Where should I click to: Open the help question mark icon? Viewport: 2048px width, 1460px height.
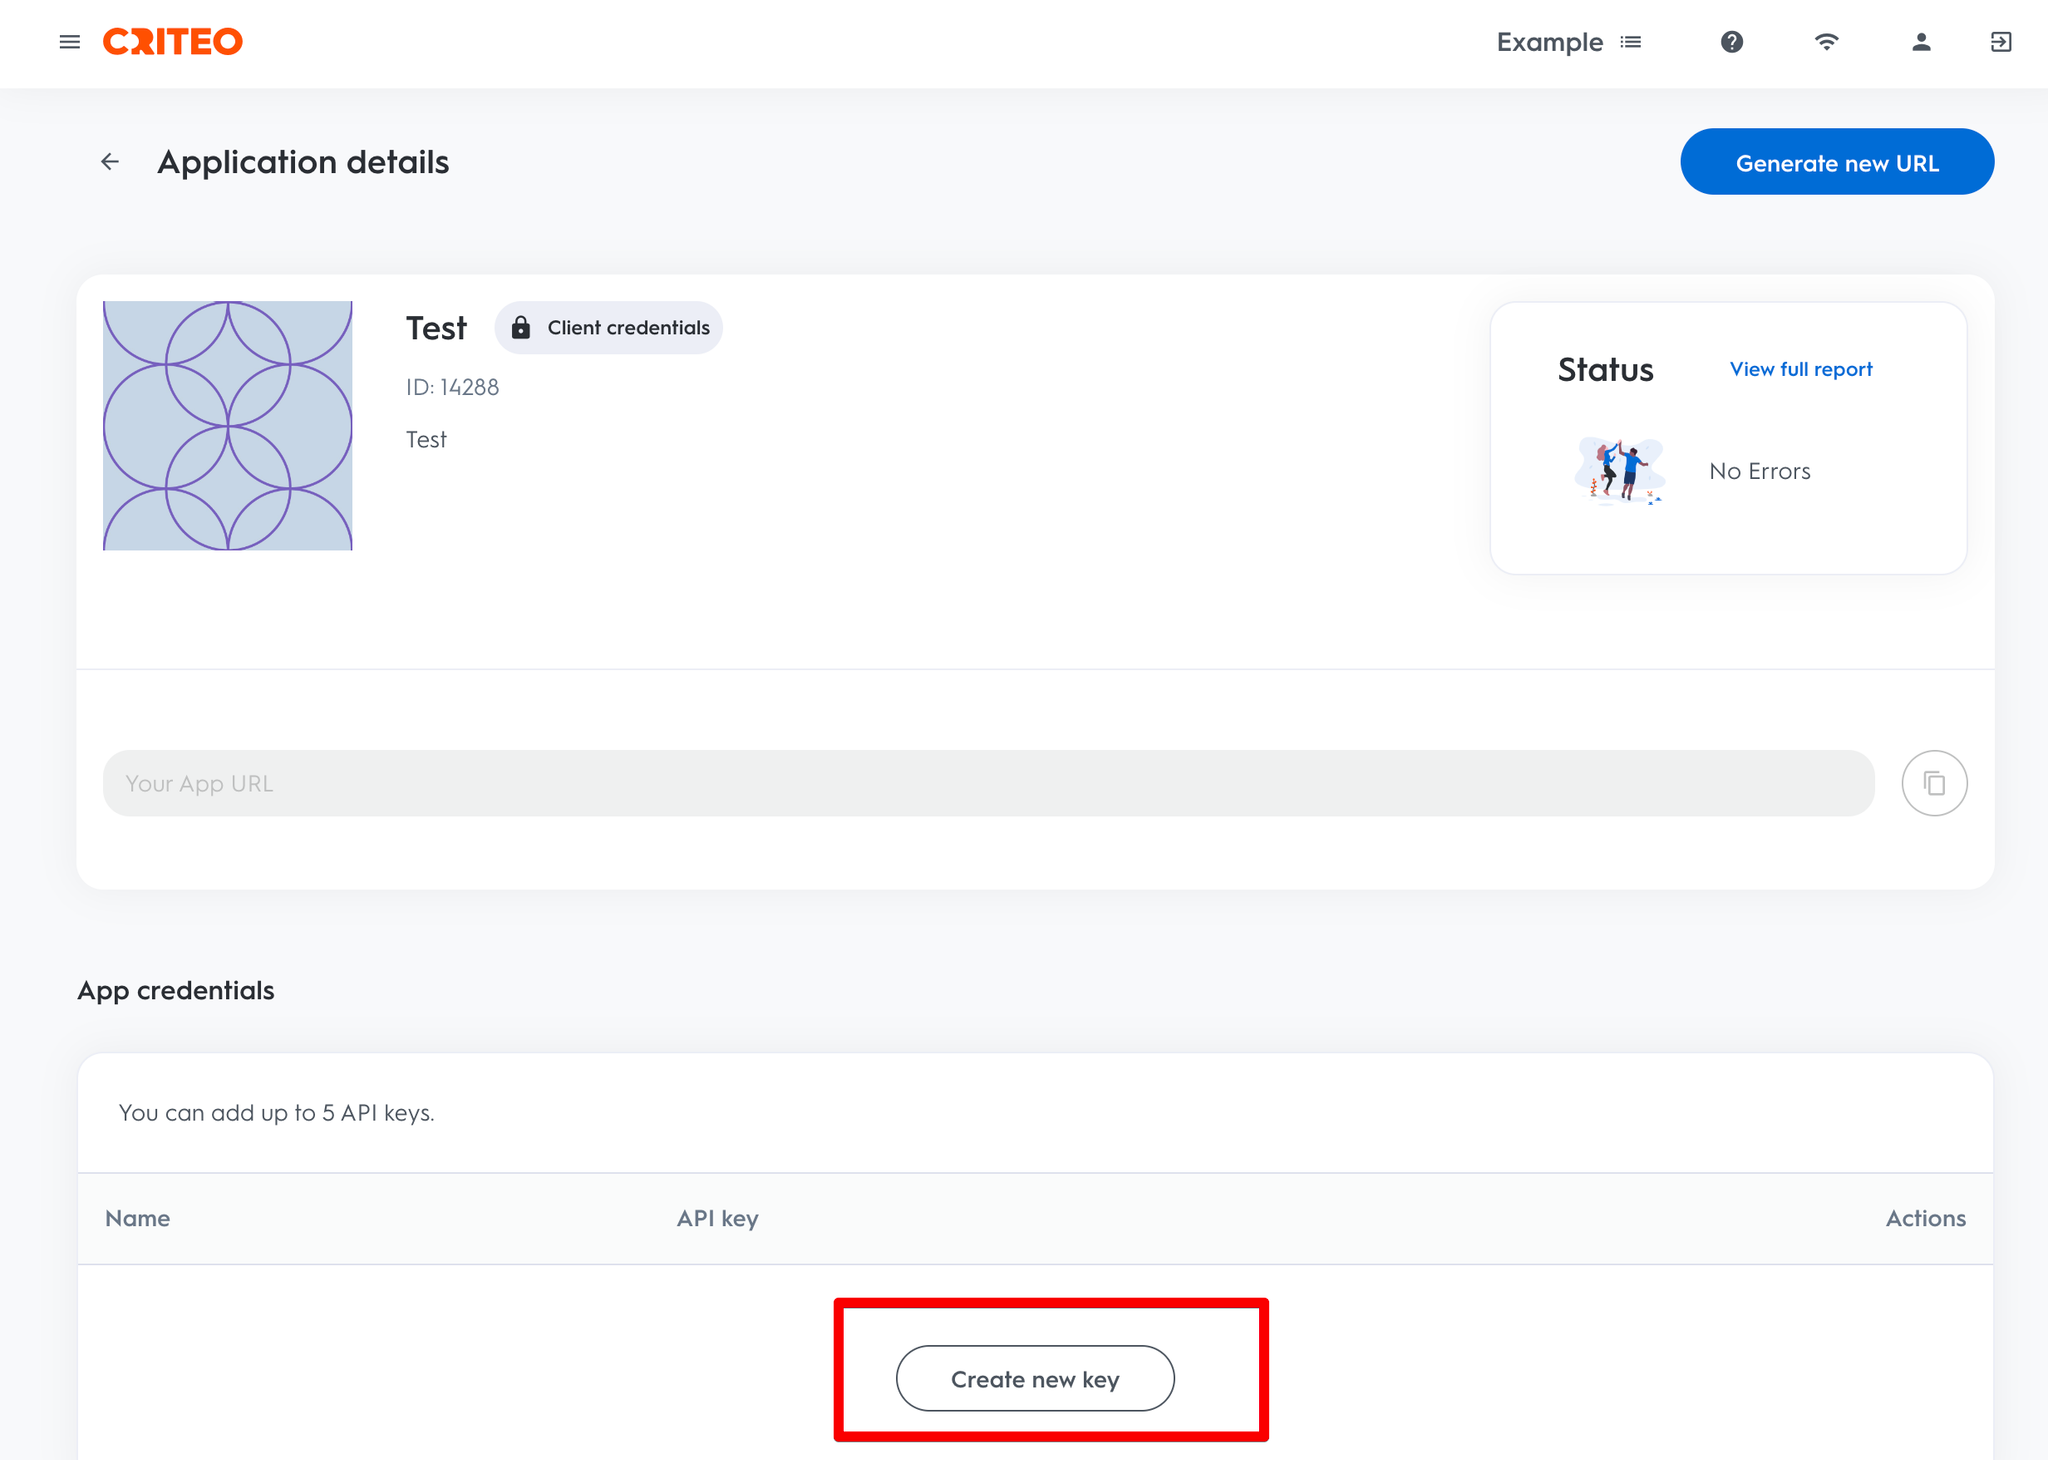click(x=1732, y=42)
